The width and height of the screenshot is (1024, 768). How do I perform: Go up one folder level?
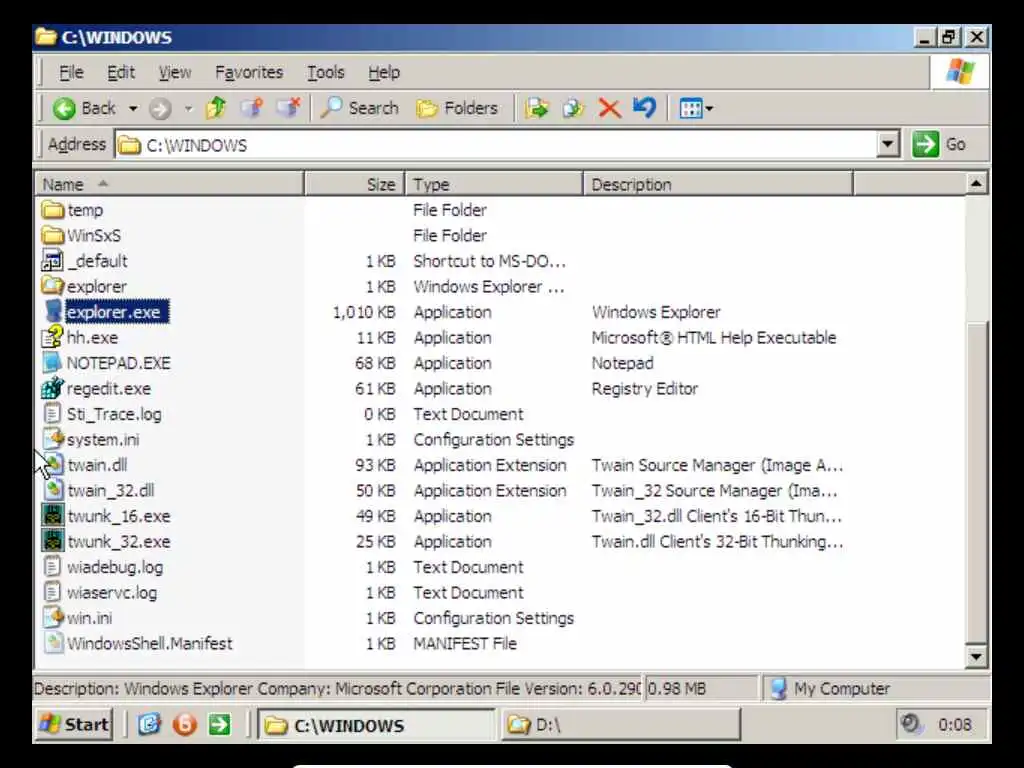(216, 108)
